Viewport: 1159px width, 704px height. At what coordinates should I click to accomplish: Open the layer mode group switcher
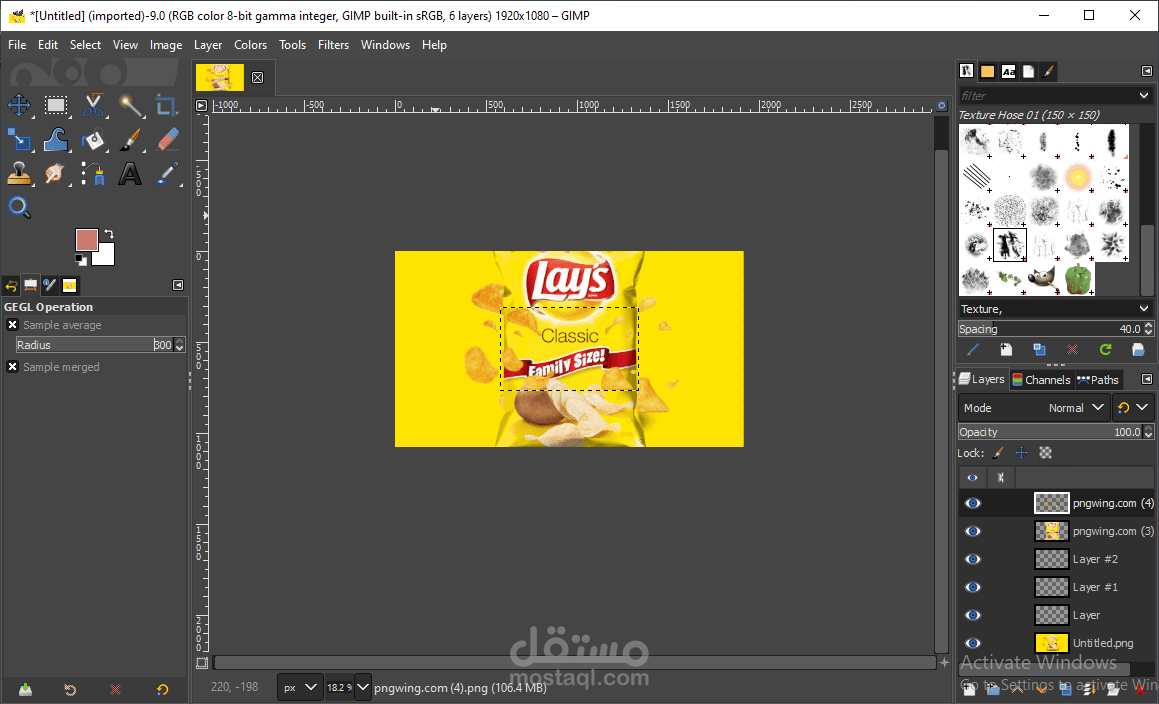(x=1132, y=407)
